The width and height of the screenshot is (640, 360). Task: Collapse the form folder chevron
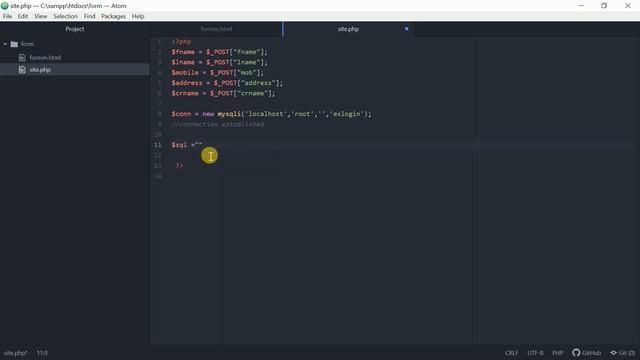(x=5, y=44)
